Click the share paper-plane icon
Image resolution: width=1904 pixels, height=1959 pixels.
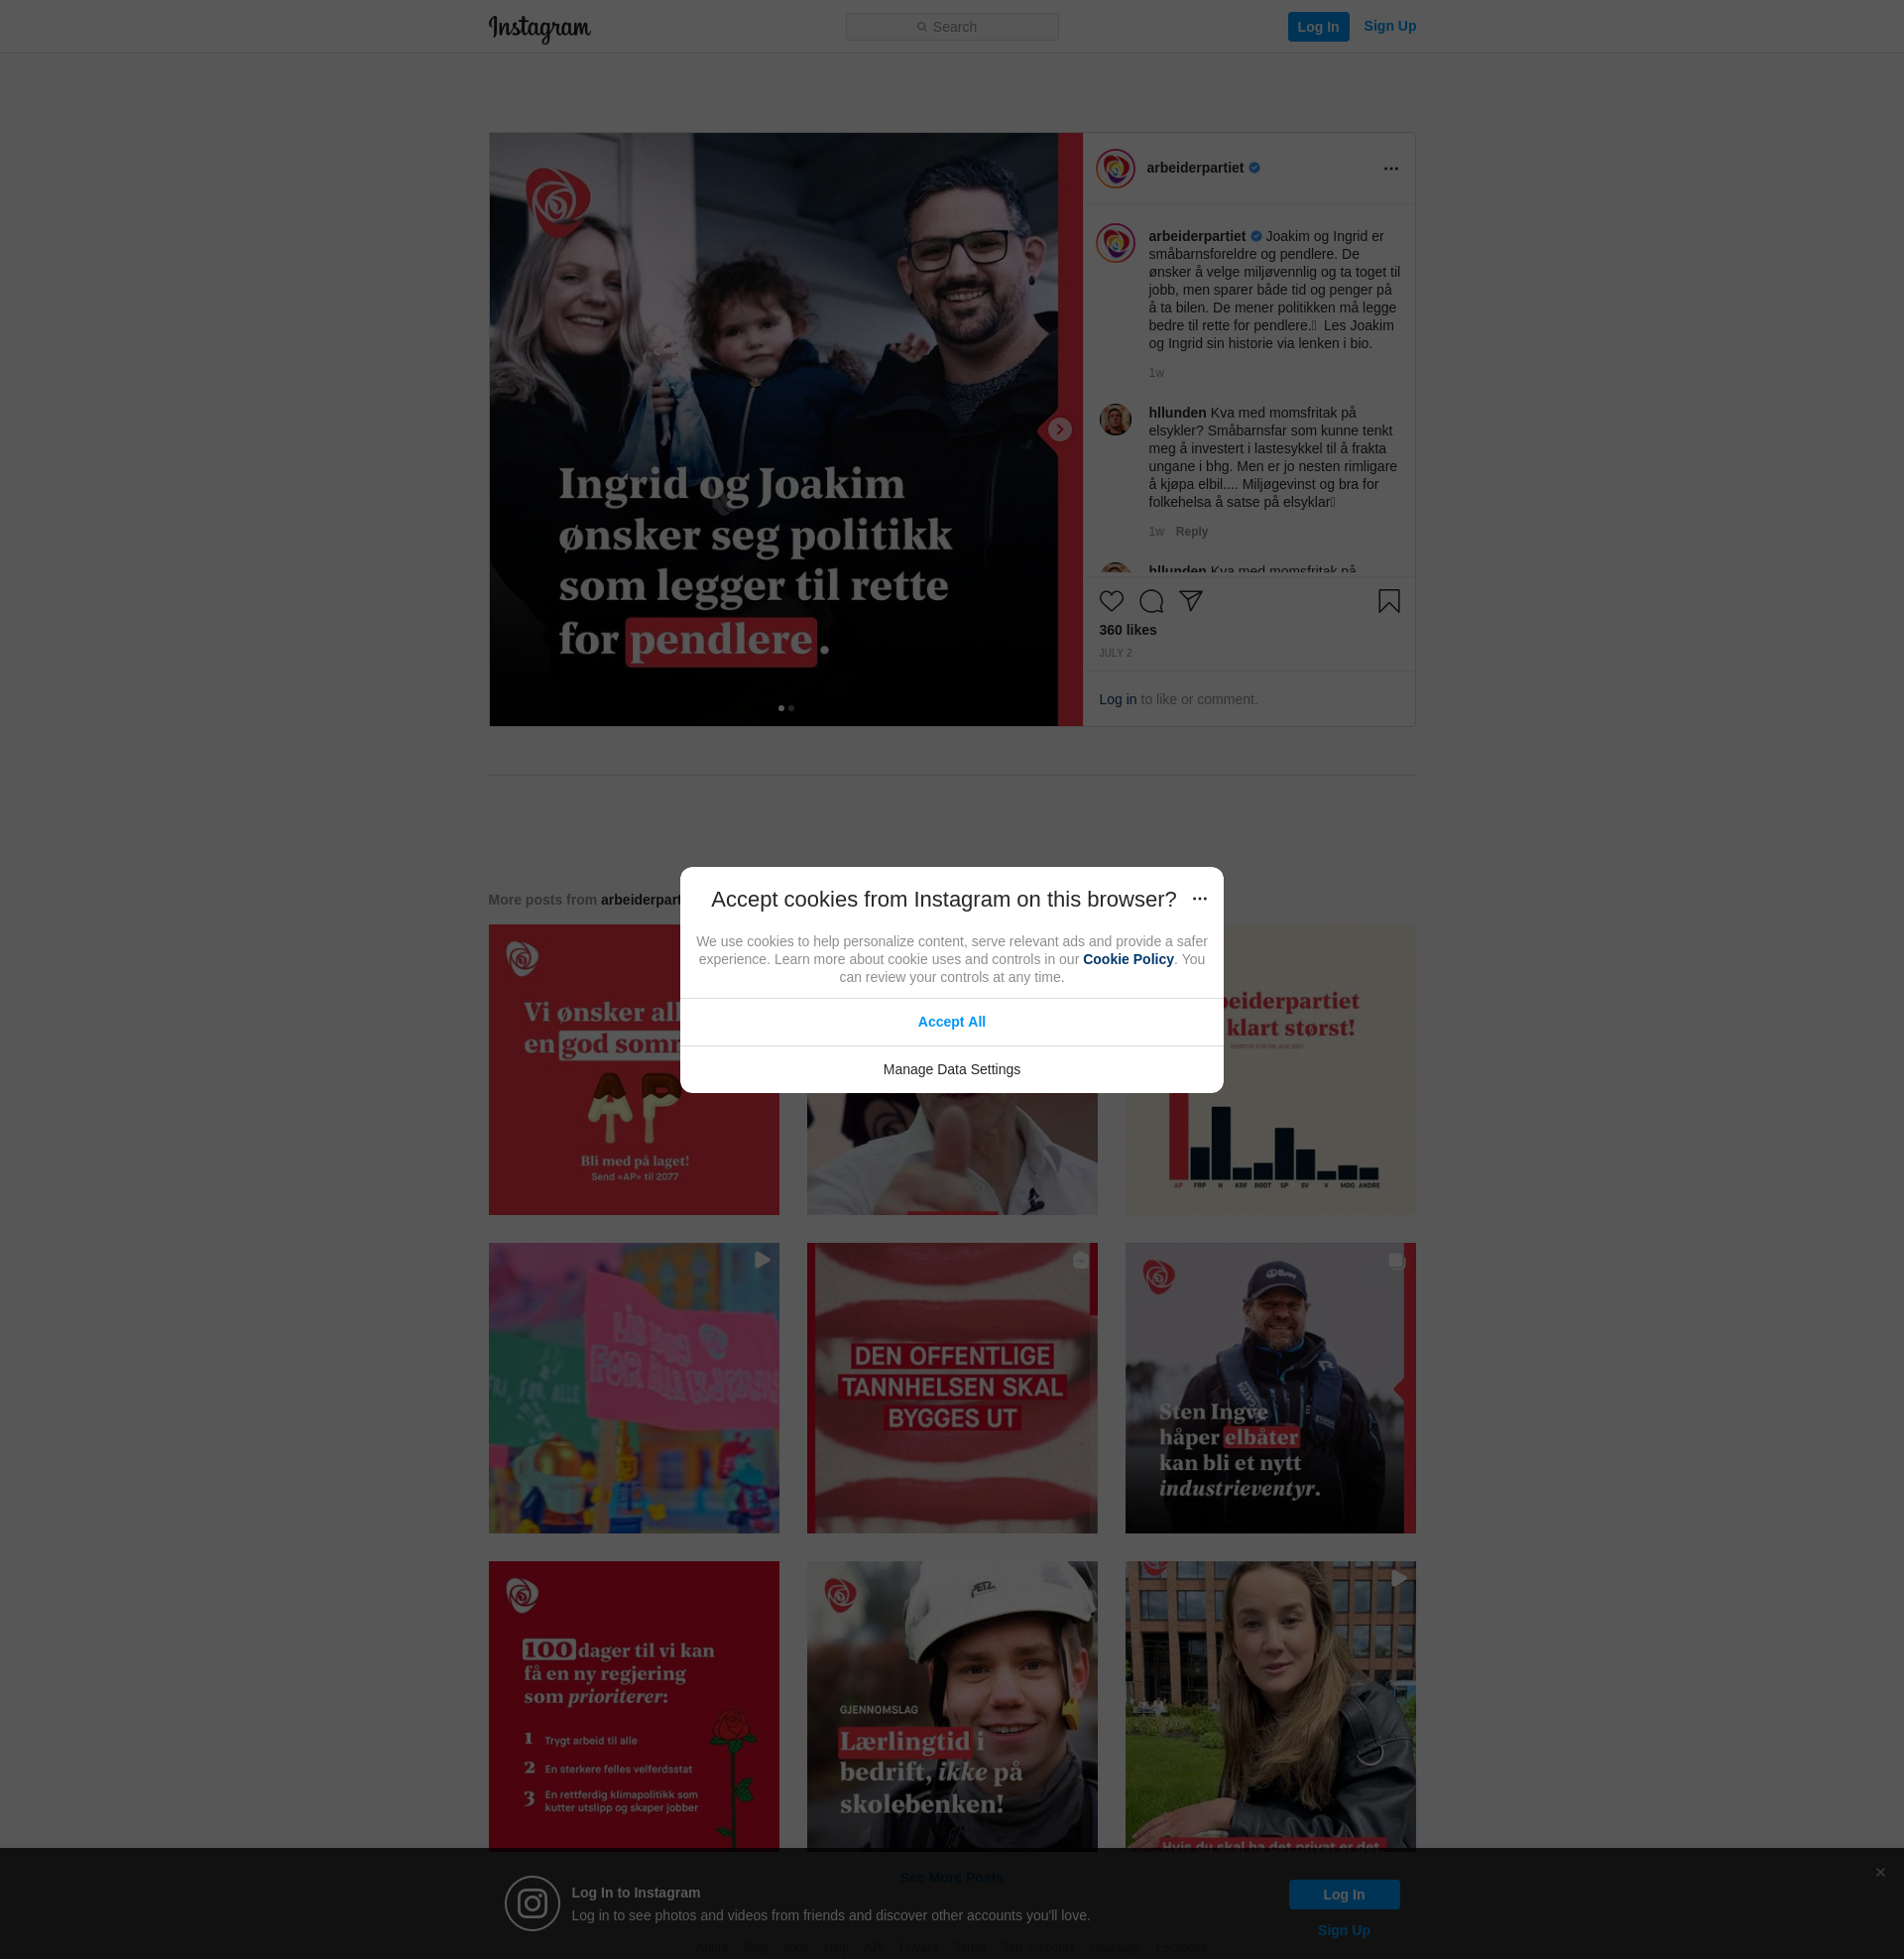click(x=1190, y=600)
